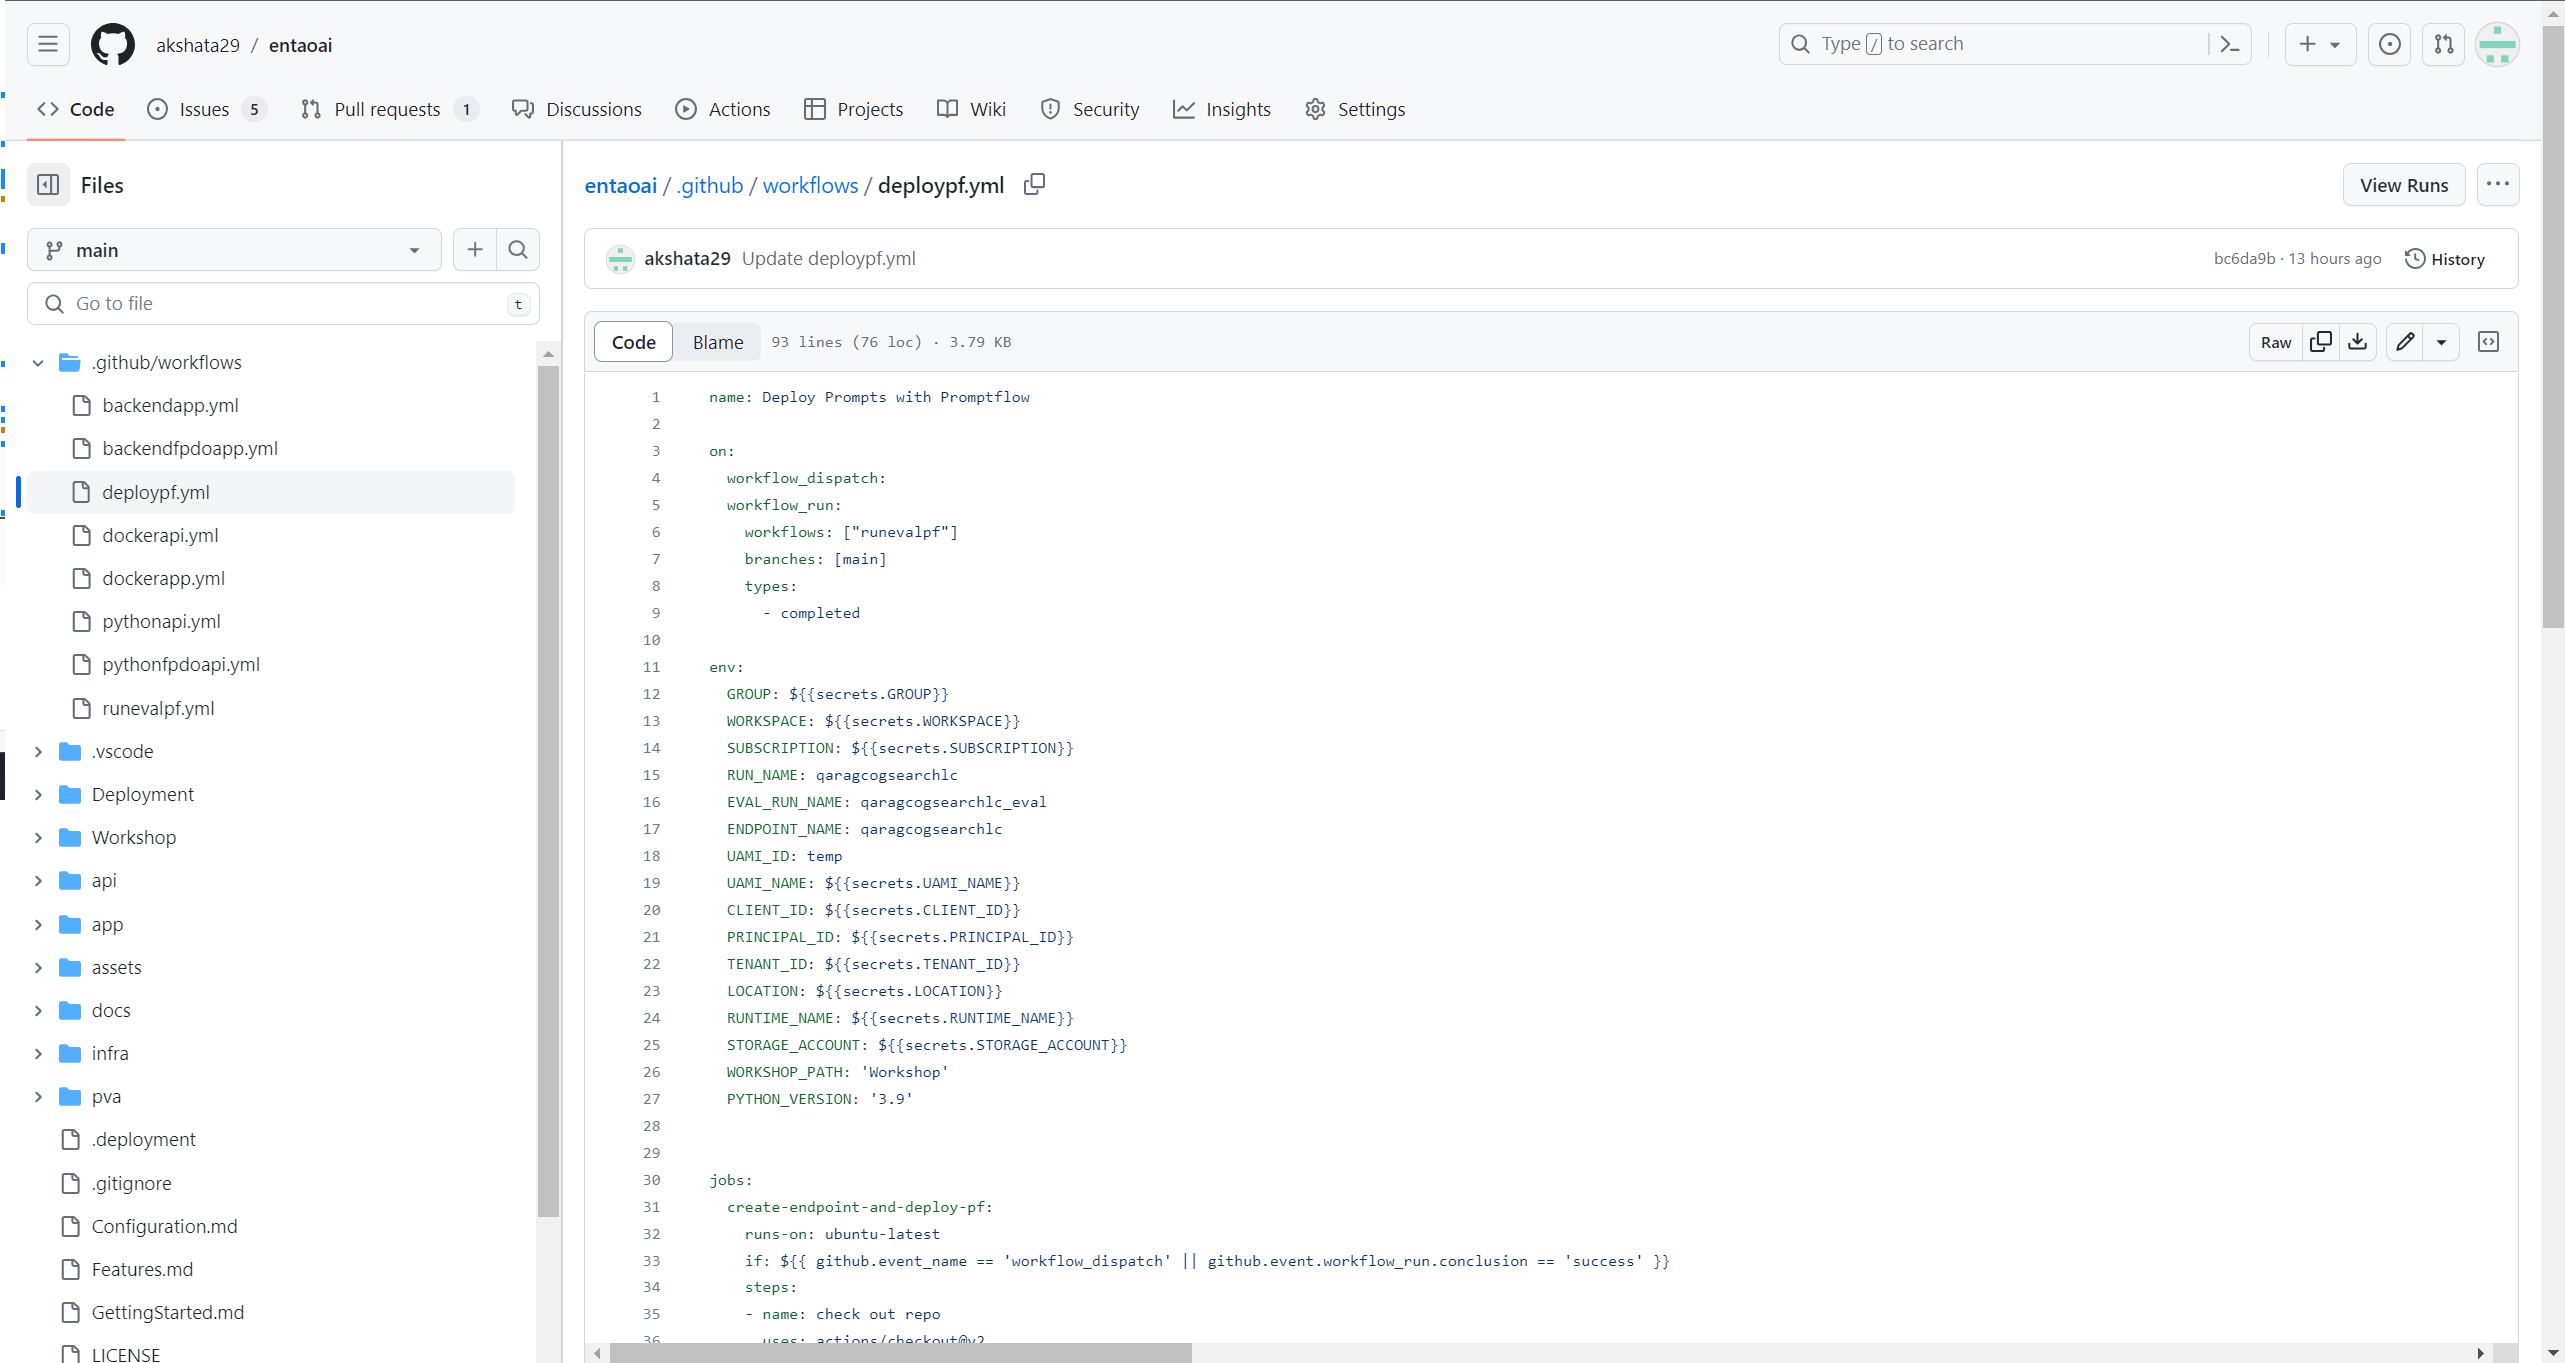The height and width of the screenshot is (1363, 2565).
Task: Open the Wiki tab
Action: pyautogui.click(x=972, y=109)
